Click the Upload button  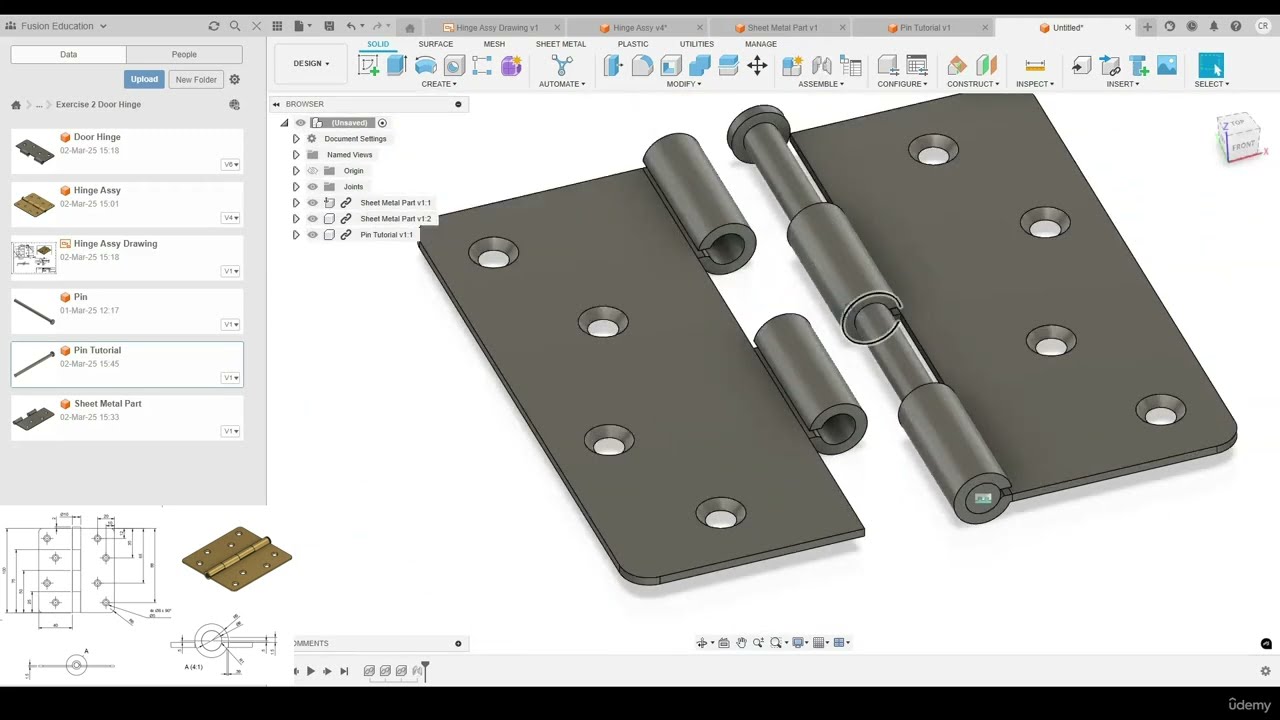coord(144,79)
